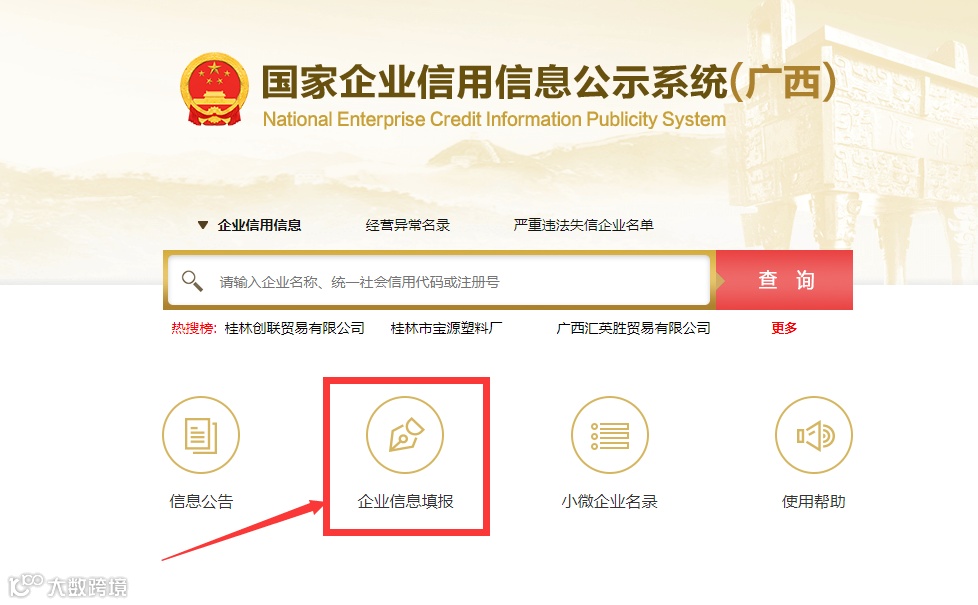Click the red 查询 search button
The width and height of the screenshot is (978, 605).
click(785, 280)
